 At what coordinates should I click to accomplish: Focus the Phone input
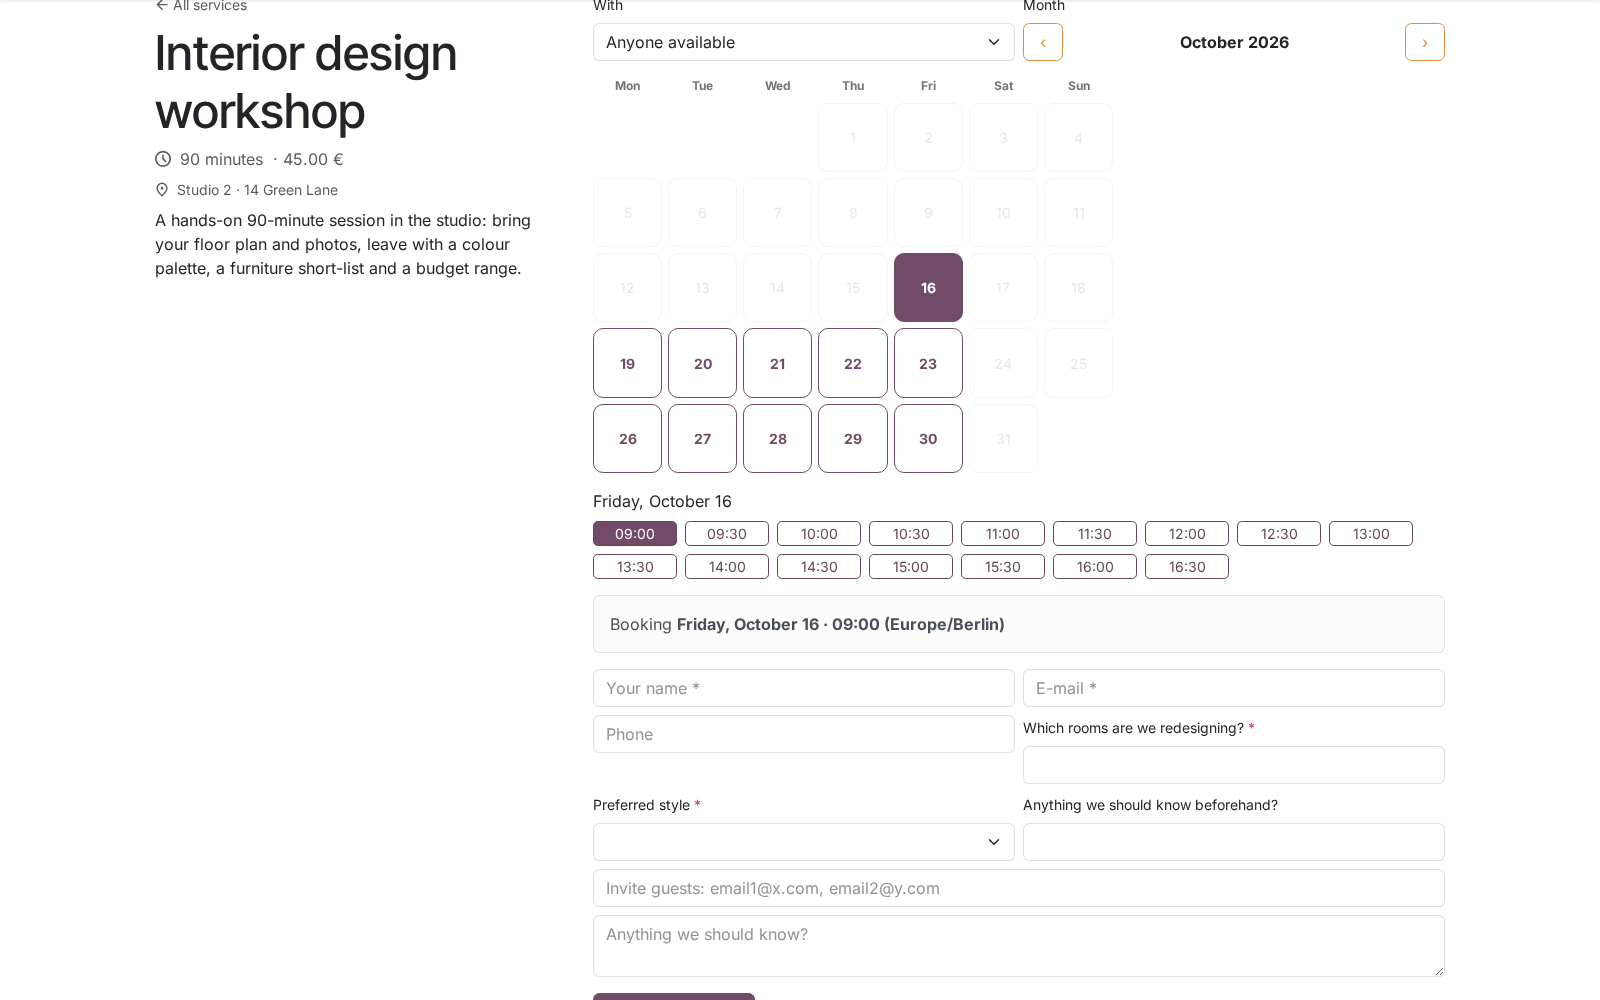pyautogui.click(x=803, y=734)
